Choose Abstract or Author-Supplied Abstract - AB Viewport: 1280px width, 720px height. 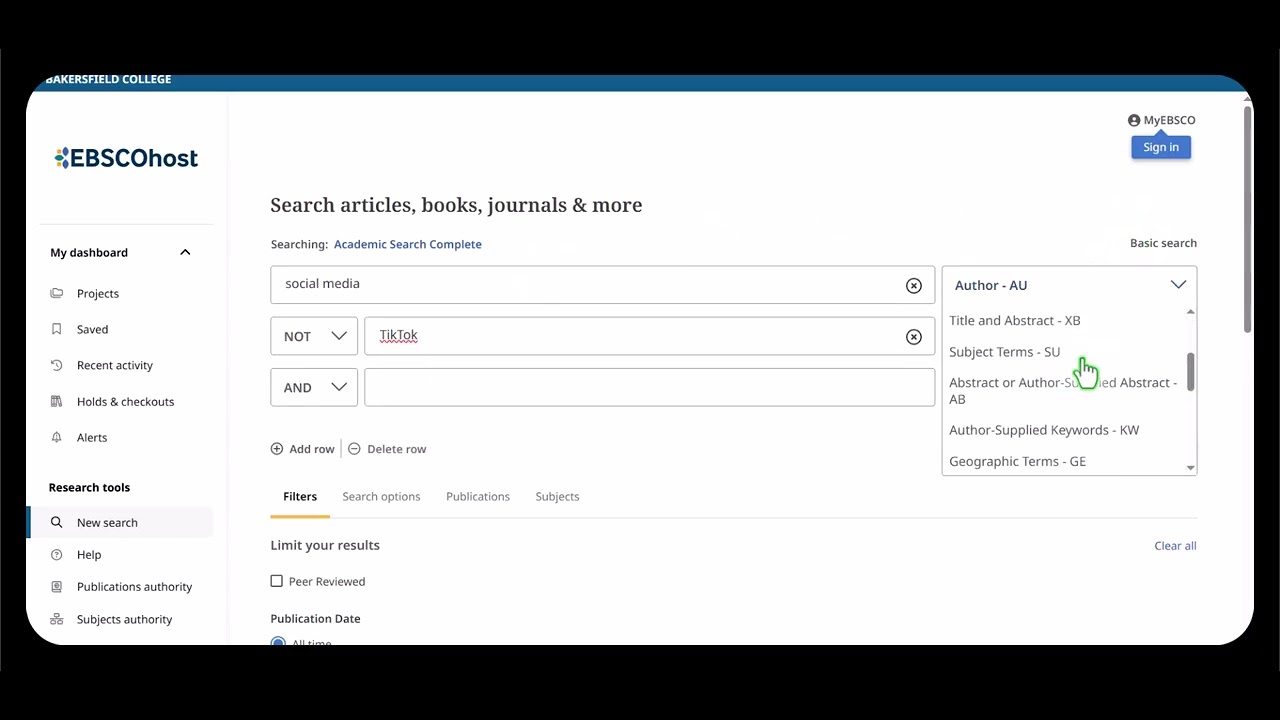pyautogui.click(x=1063, y=391)
